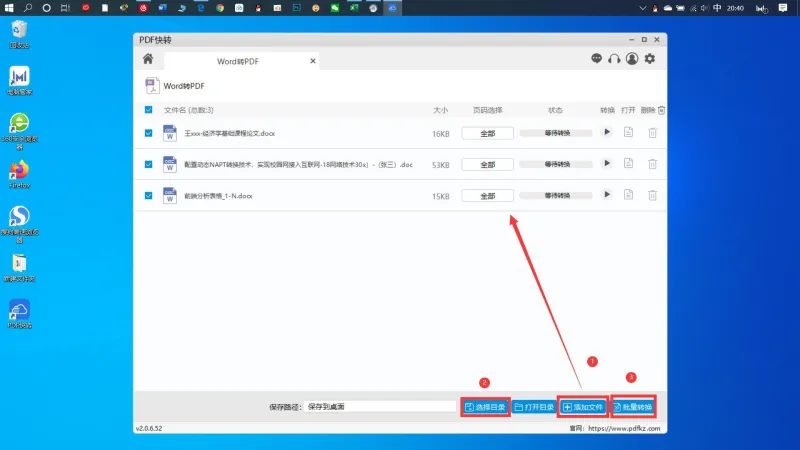This screenshot has height=450, width=800.
Task: Delete the 53KB NAPT doc from list
Action: [x=653, y=164]
